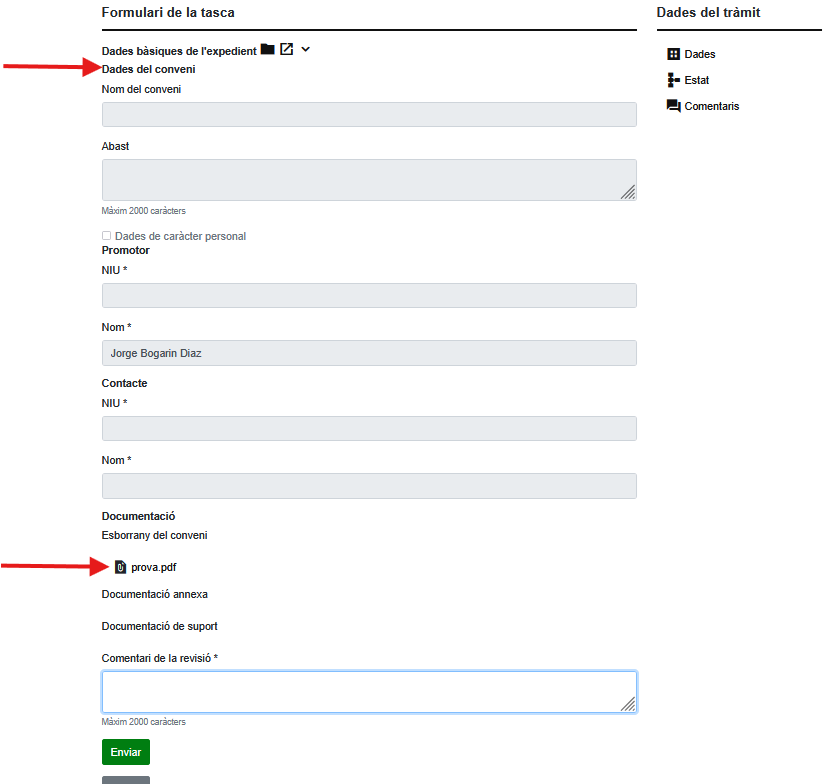Click the grey button below Enviar
Image resolution: width=824 pixels, height=784 pixels.
[x=126, y=779]
